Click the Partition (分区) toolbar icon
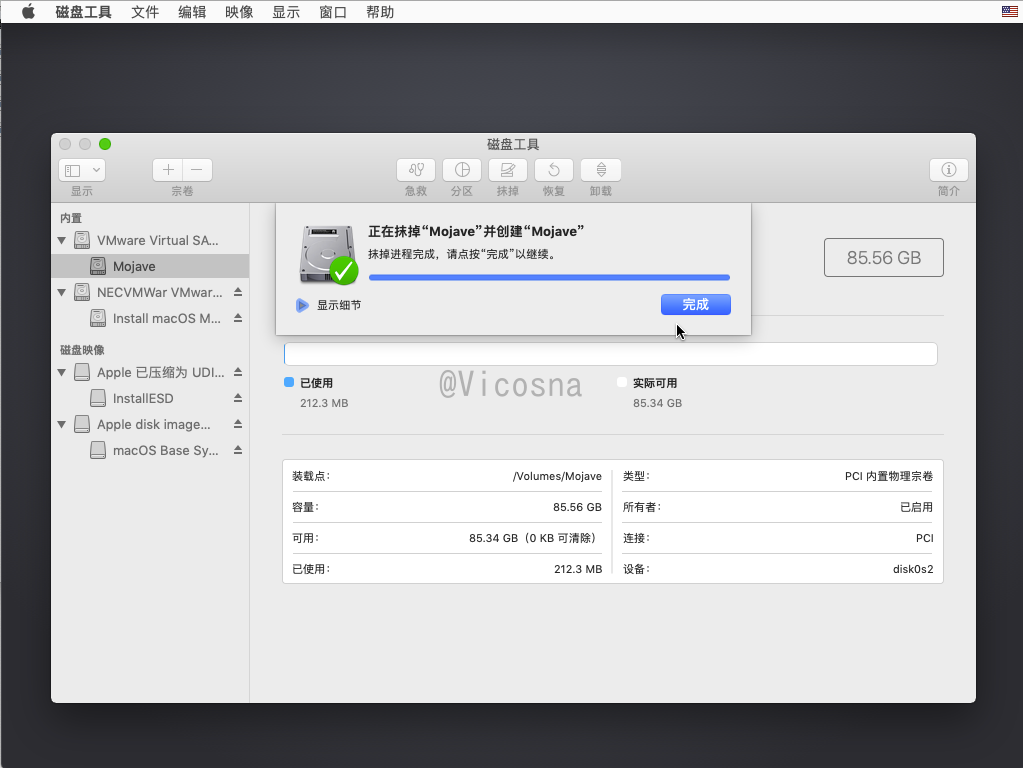 click(x=462, y=170)
